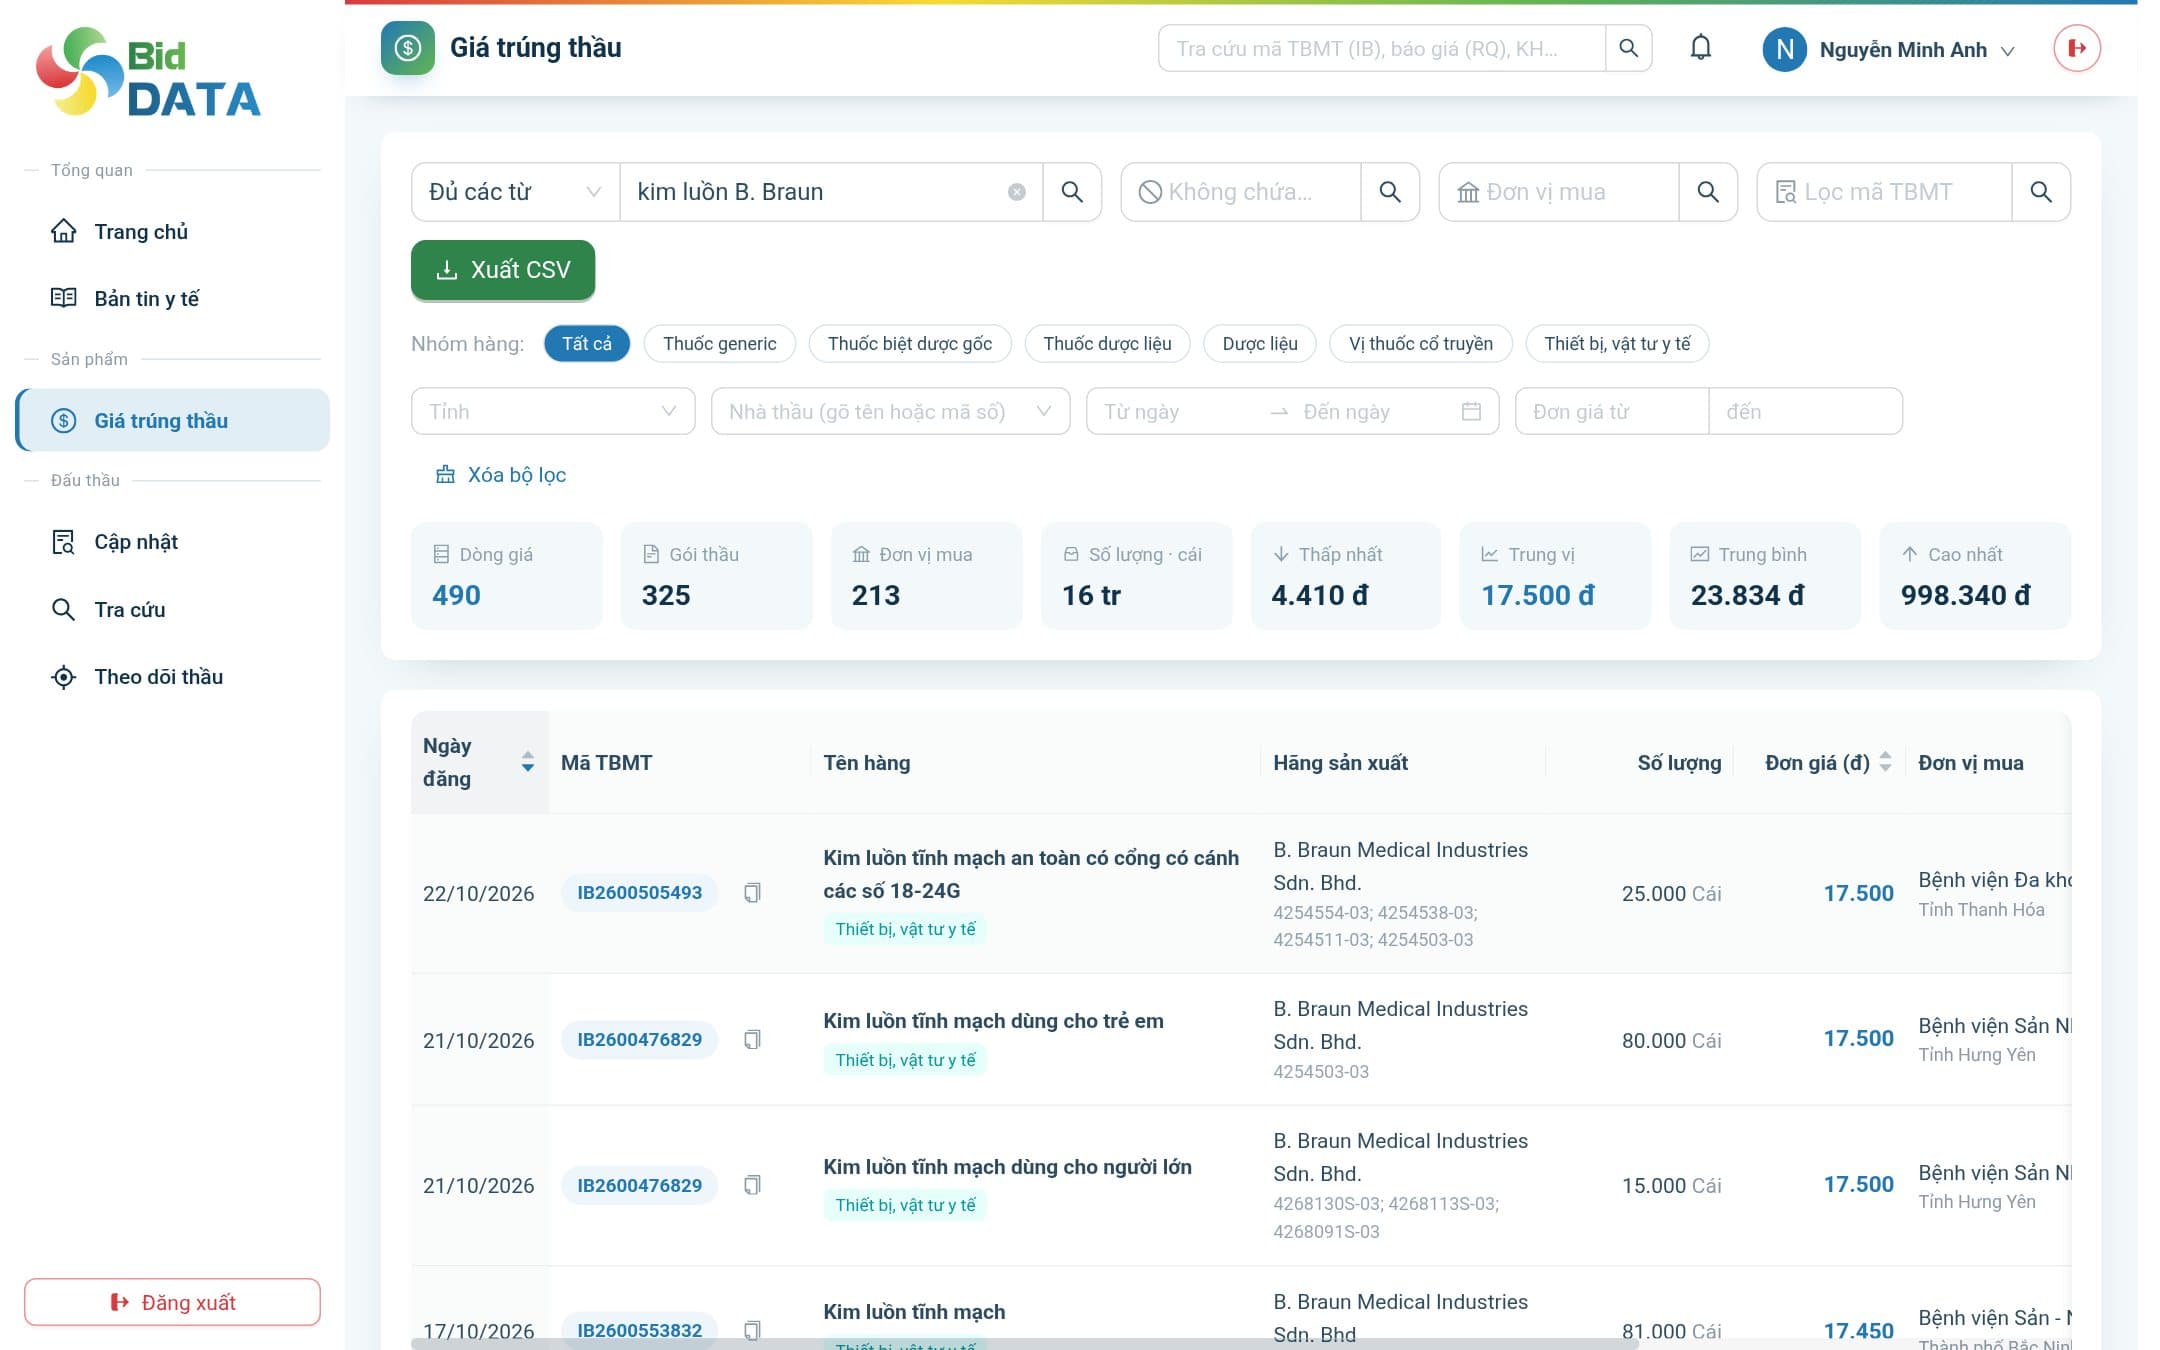This screenshot has width=2160, height=1350.
Task: Search the keyword 'kim luồn B. Braun' magnifier
Action: click(x=1072, y=192)
